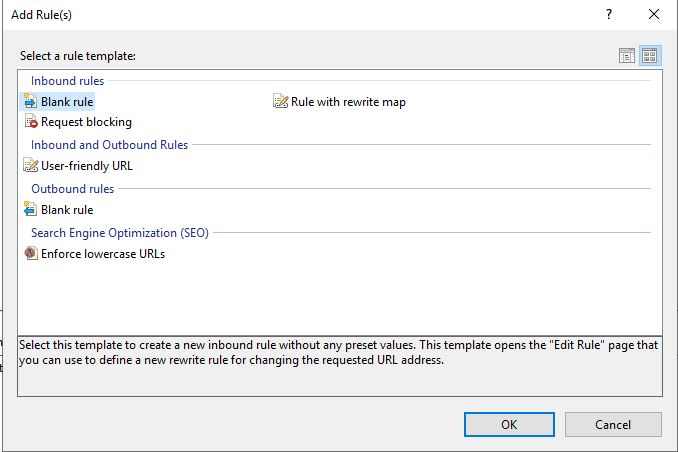Screen dimensions: 678x452
Task: Collapse the 'Inbound and Outbound Rules' group
Action: 109,145
